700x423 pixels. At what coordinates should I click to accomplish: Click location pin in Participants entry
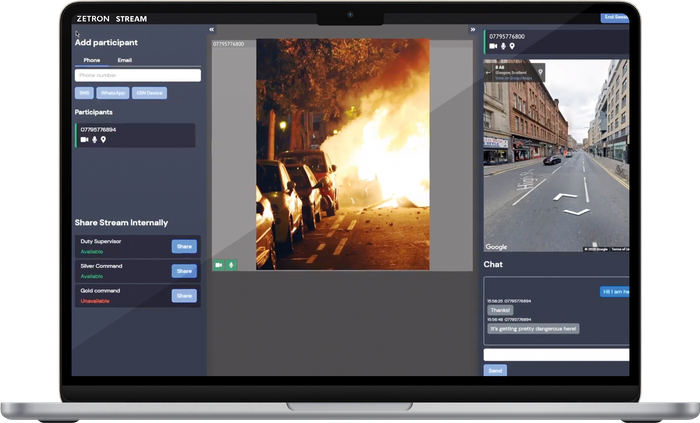103,139
